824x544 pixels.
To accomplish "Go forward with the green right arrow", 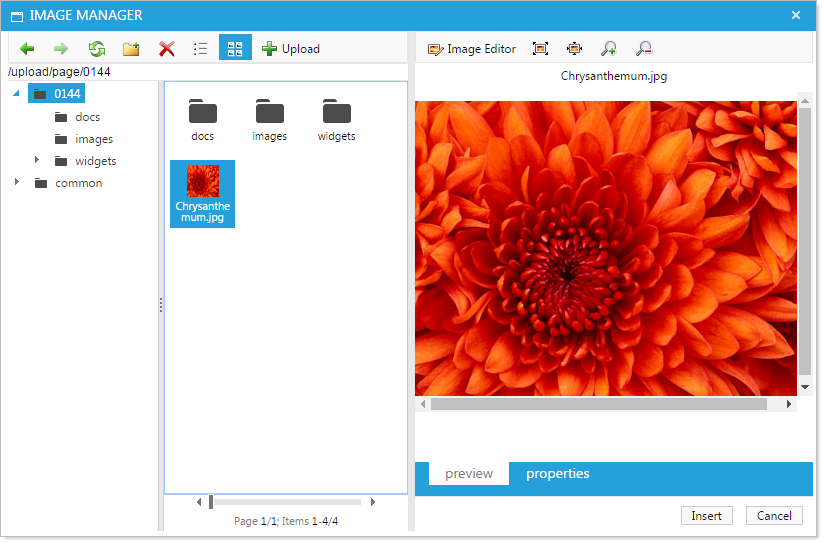I will pos(61,49).
